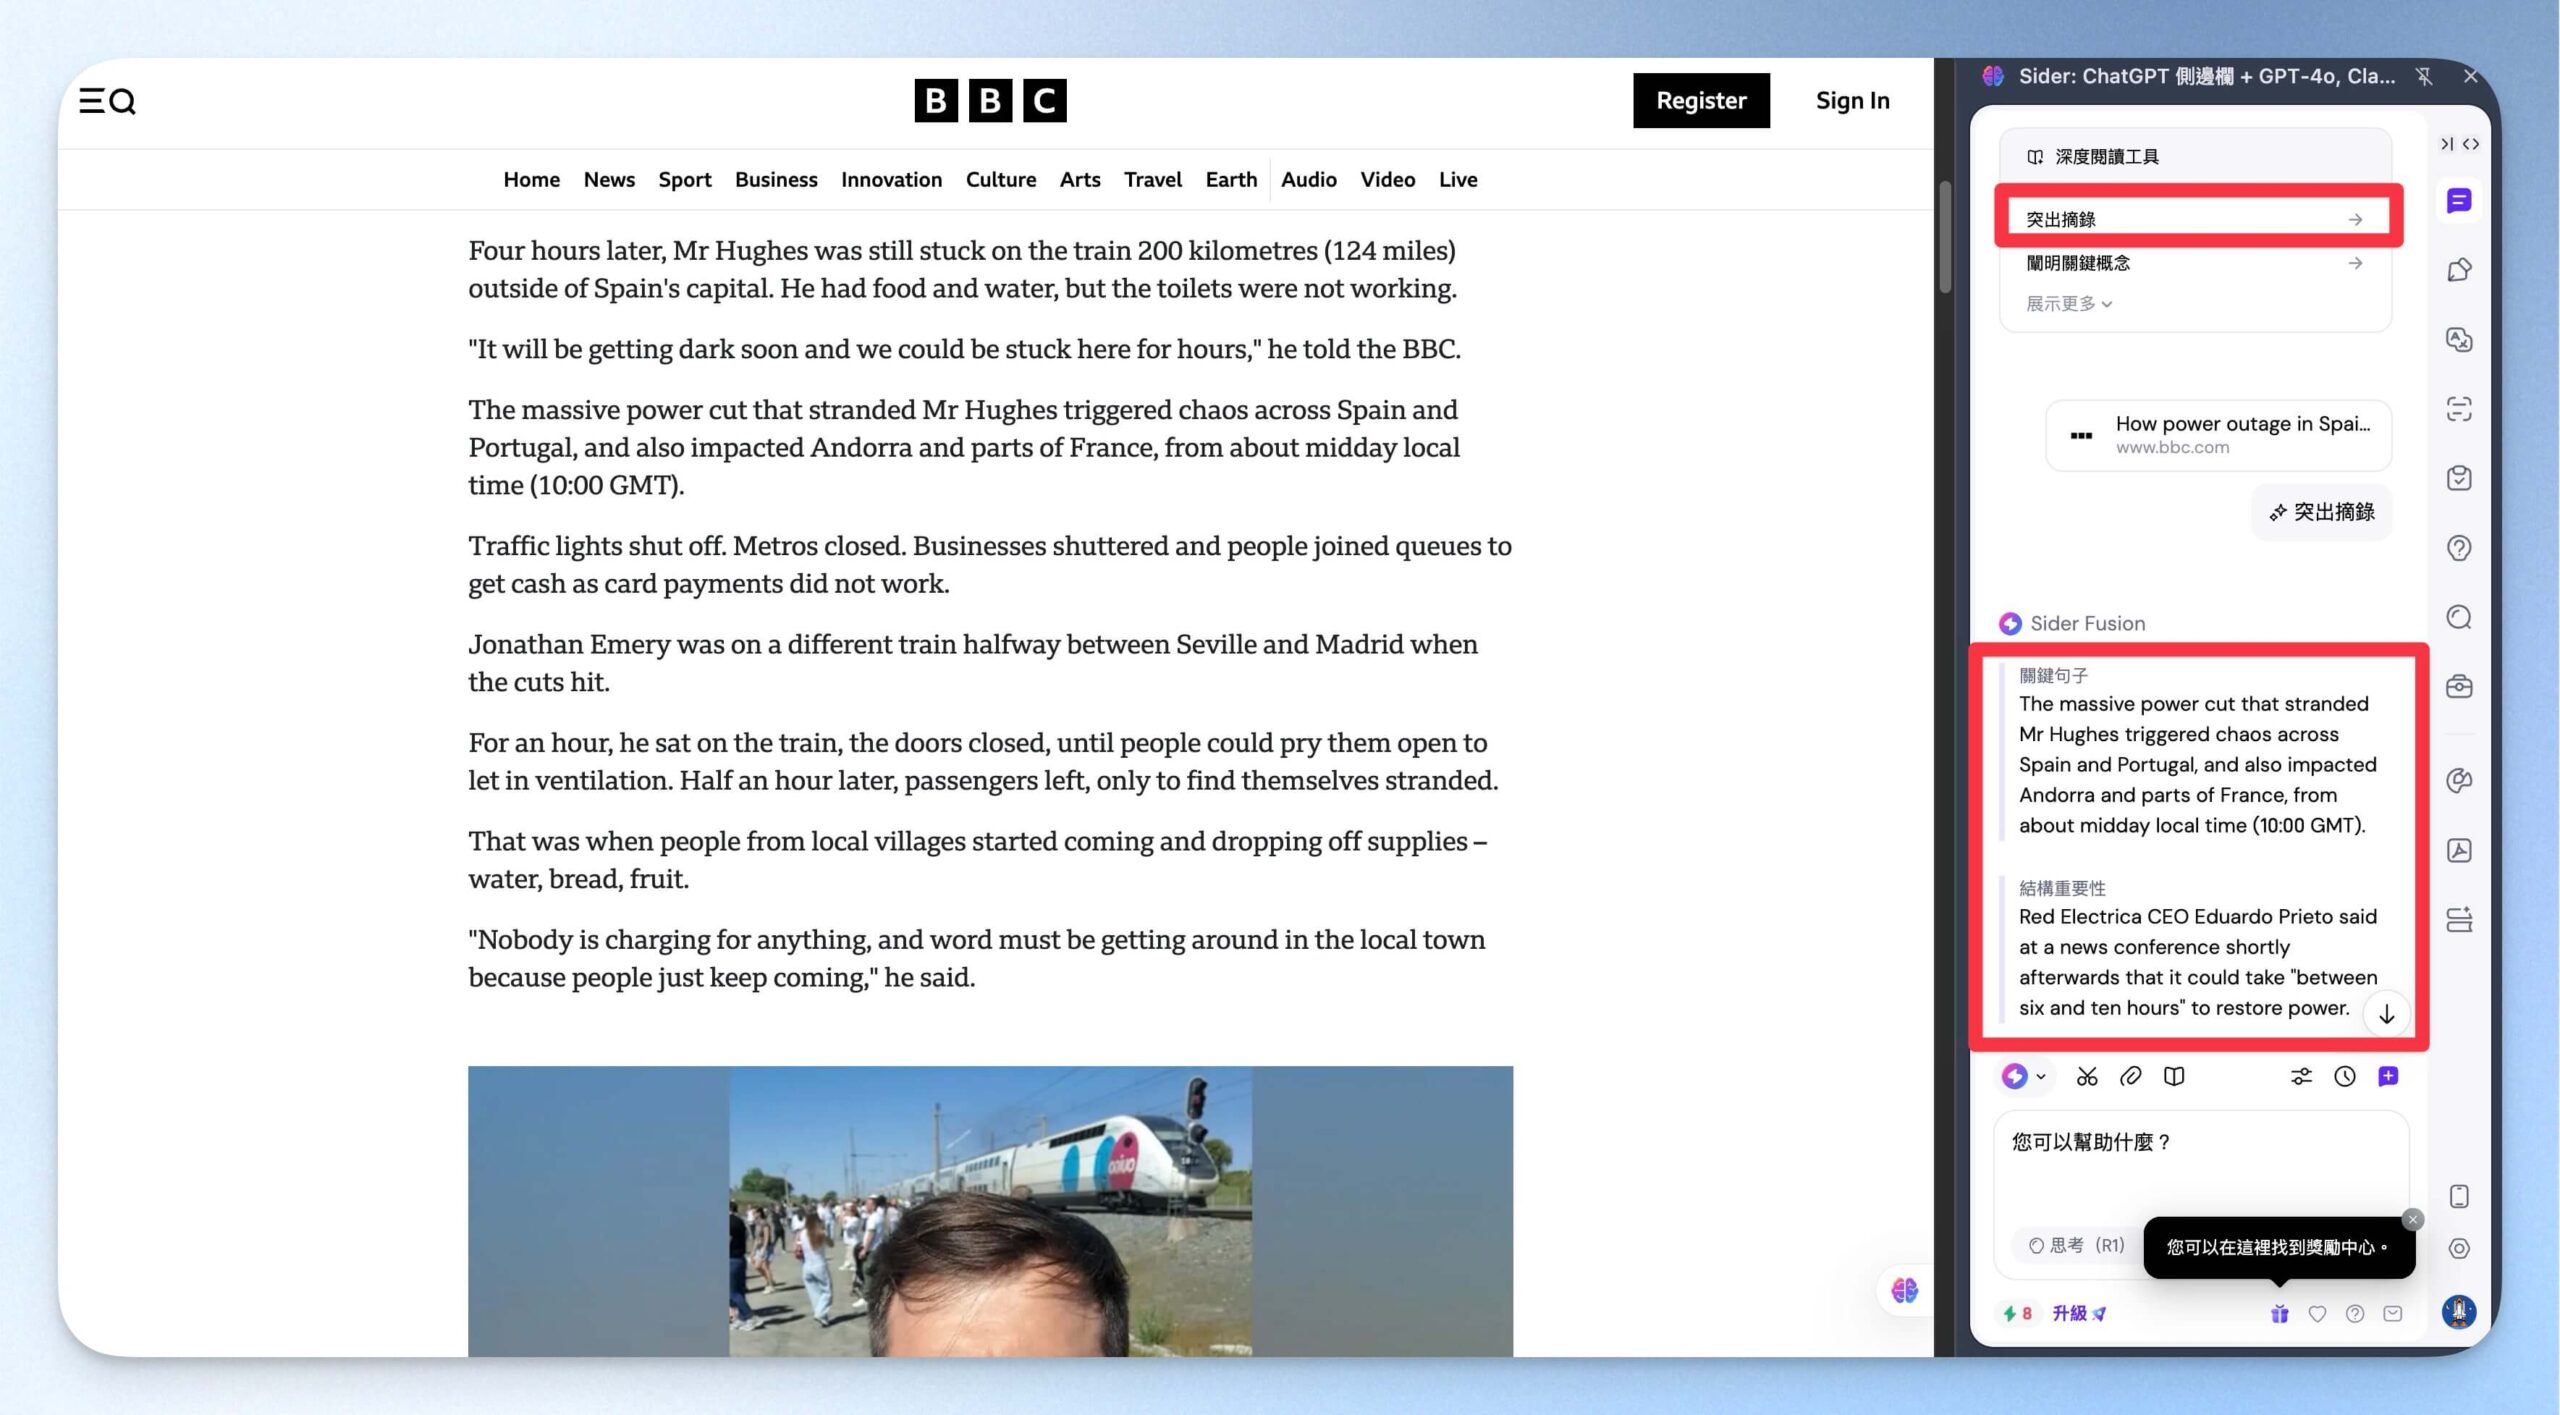The width and height of the screenshot is (2560, 1415).
Task: Open the Innovation section in BBC nav
Action: (891, 180)
